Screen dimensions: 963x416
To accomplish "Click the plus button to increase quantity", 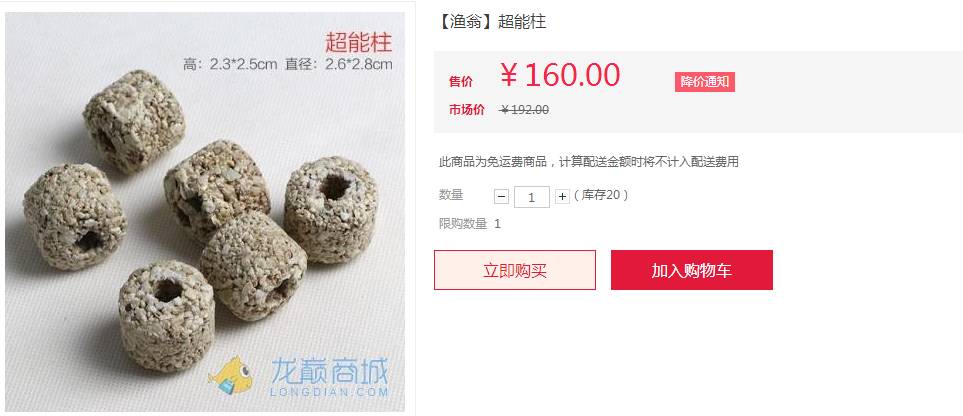I will [x=562, y=197].
